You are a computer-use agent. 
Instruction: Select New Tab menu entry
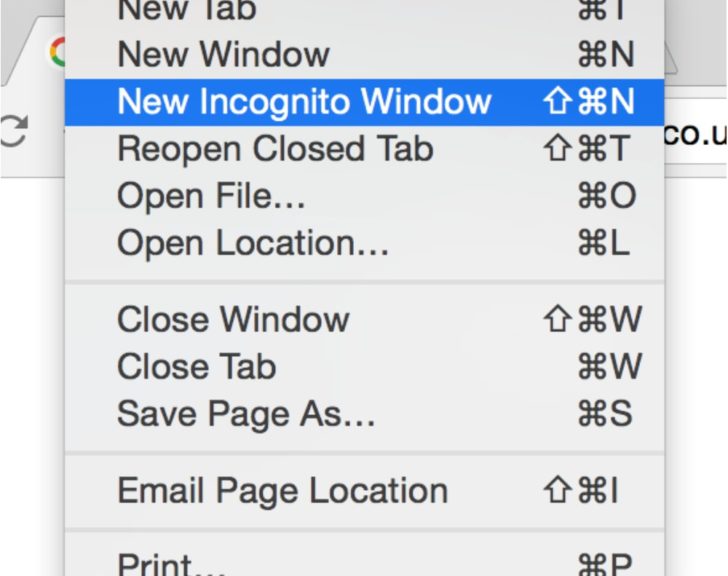pyautogui.click(x=364, y=10)
